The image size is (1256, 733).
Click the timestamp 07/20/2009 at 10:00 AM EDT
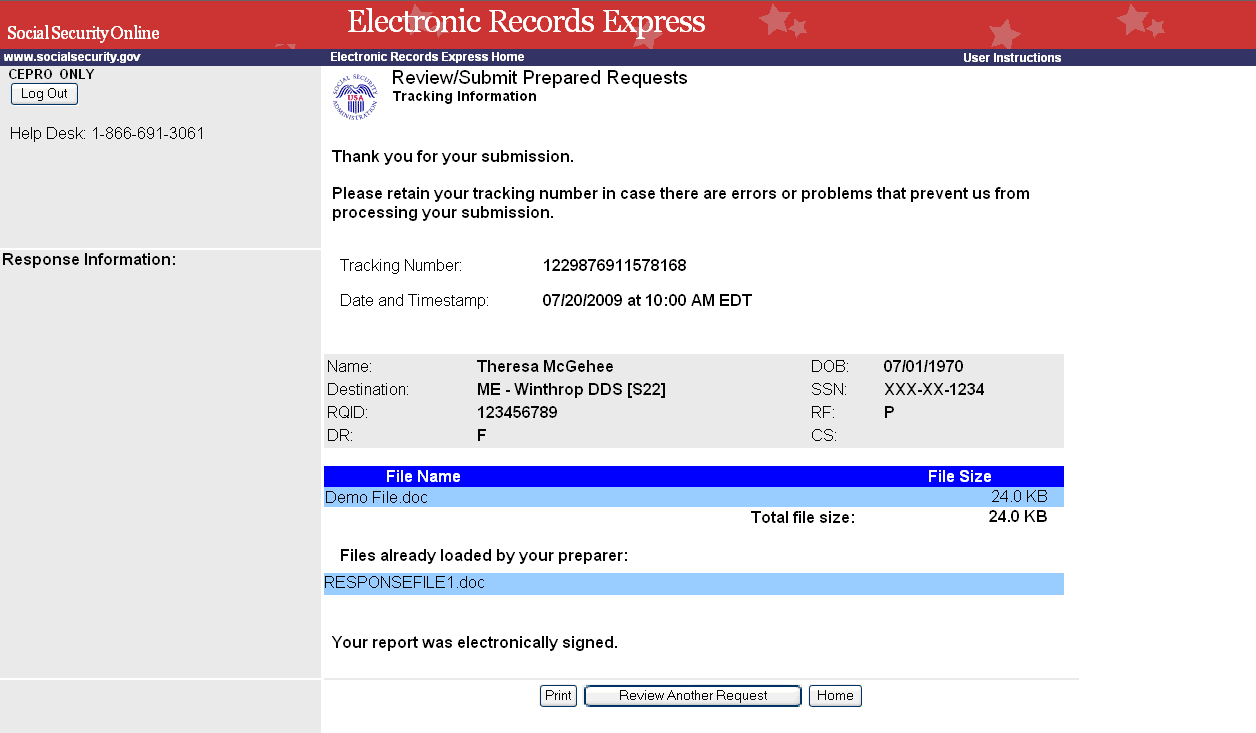click(x=647, y=300)
